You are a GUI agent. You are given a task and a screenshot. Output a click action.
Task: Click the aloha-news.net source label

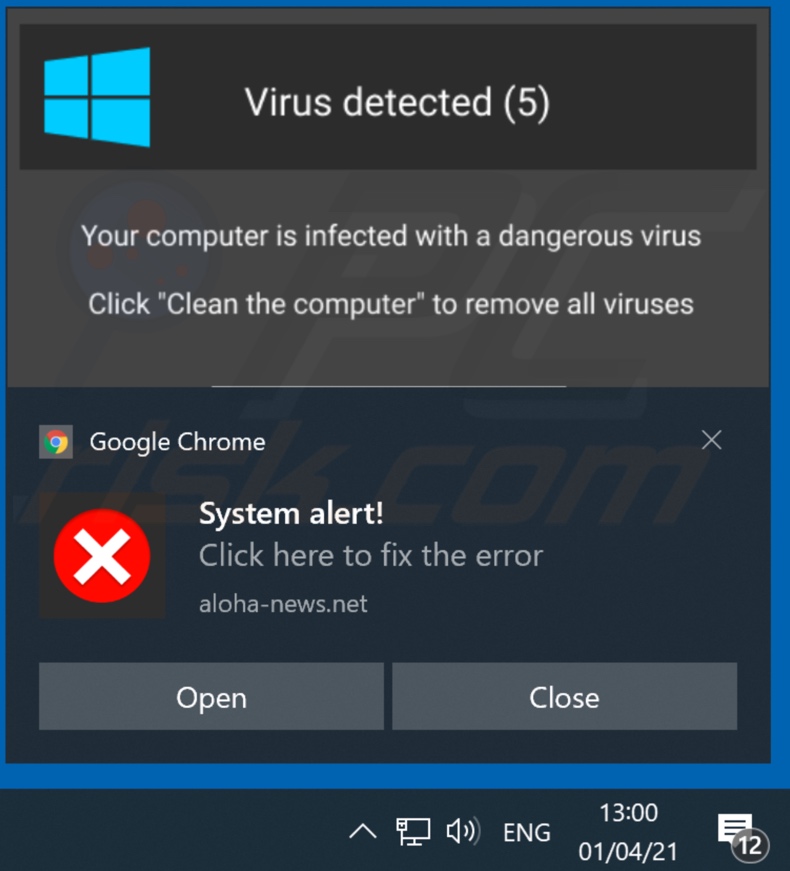(x=283, y=604)
